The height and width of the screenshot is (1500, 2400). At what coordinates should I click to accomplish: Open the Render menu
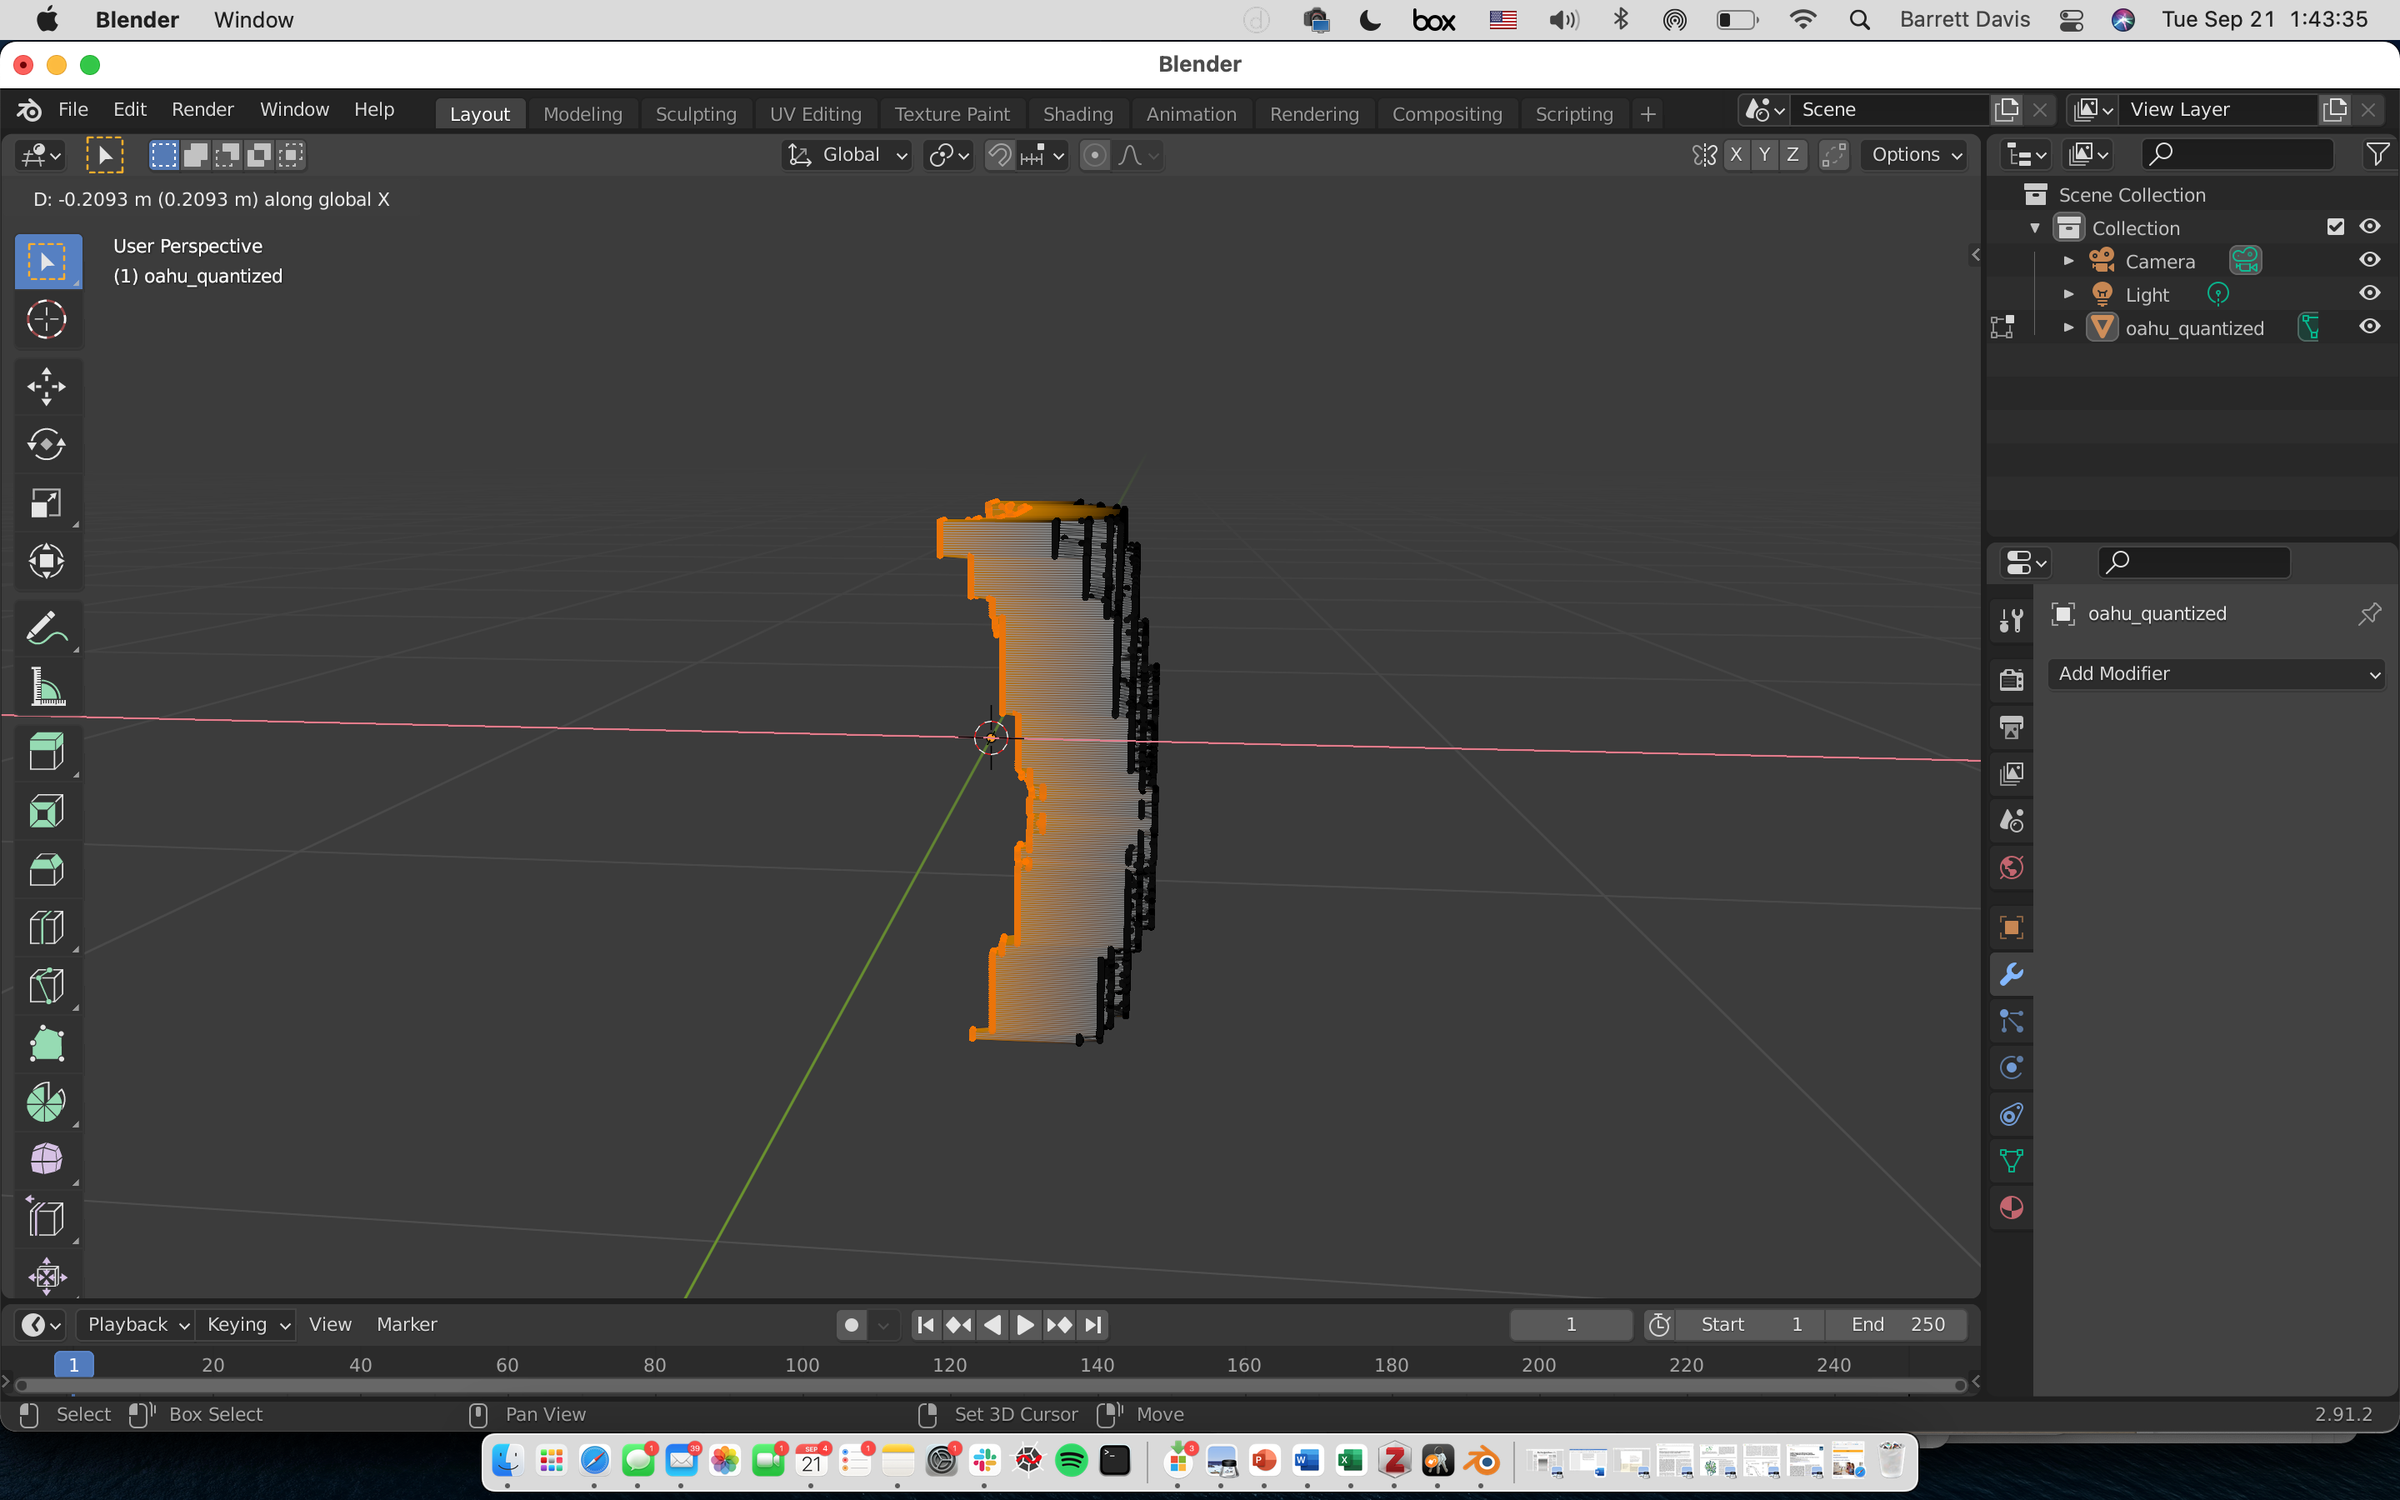pyautogui.click(x=202, y=109)
